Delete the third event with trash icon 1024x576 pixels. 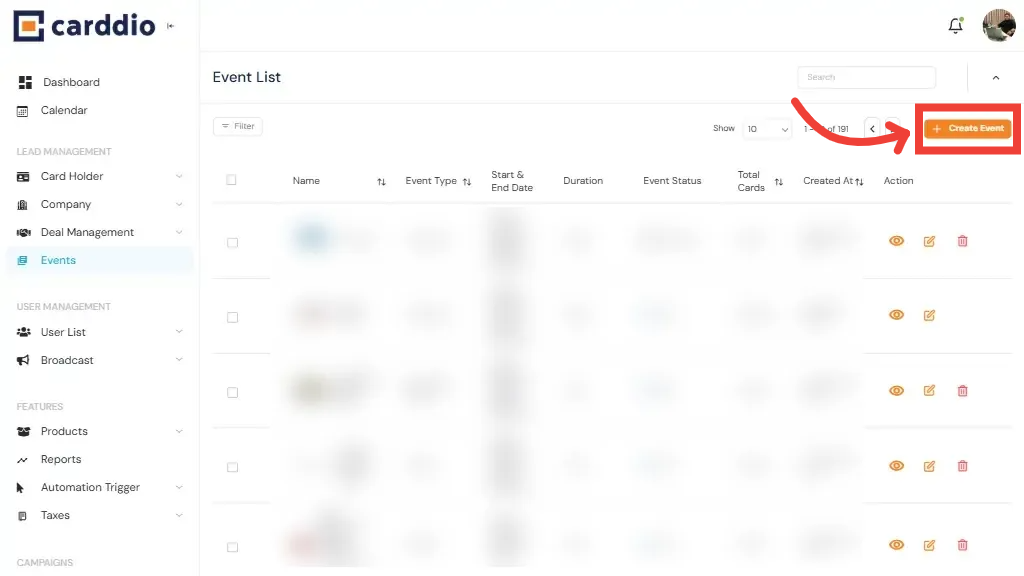(962, 390)
